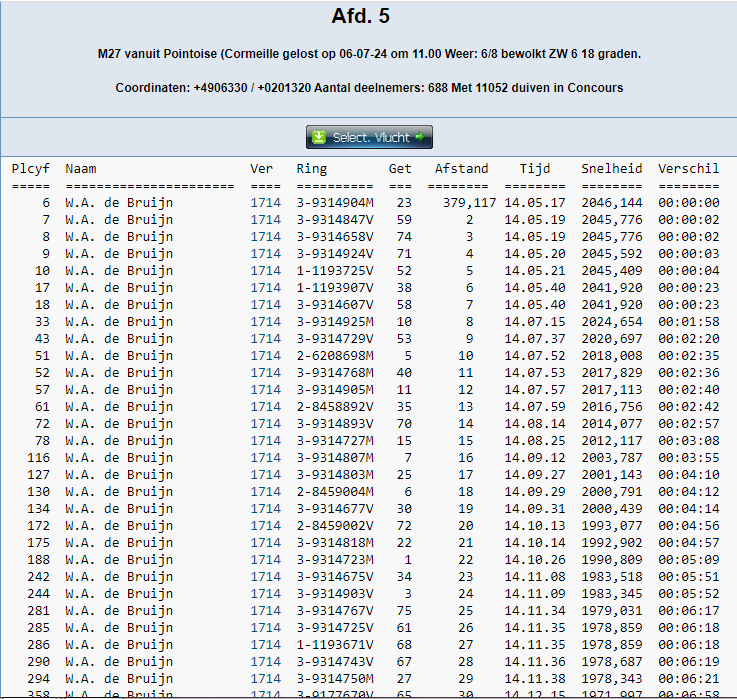The image size is (737, 699).
Task: Open club link 1714 in row for ring 3-9314750M
Action: [x=266, y=678]
